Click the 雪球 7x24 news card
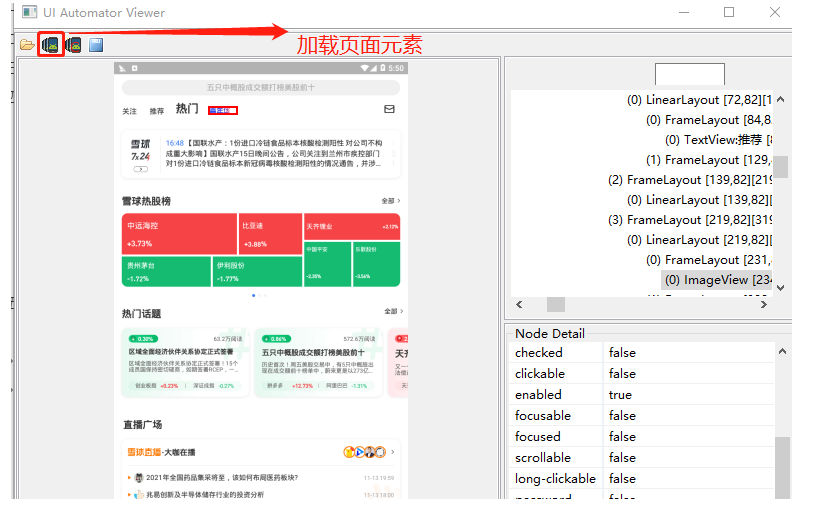 pyautogui.click(x=261, y=154)
